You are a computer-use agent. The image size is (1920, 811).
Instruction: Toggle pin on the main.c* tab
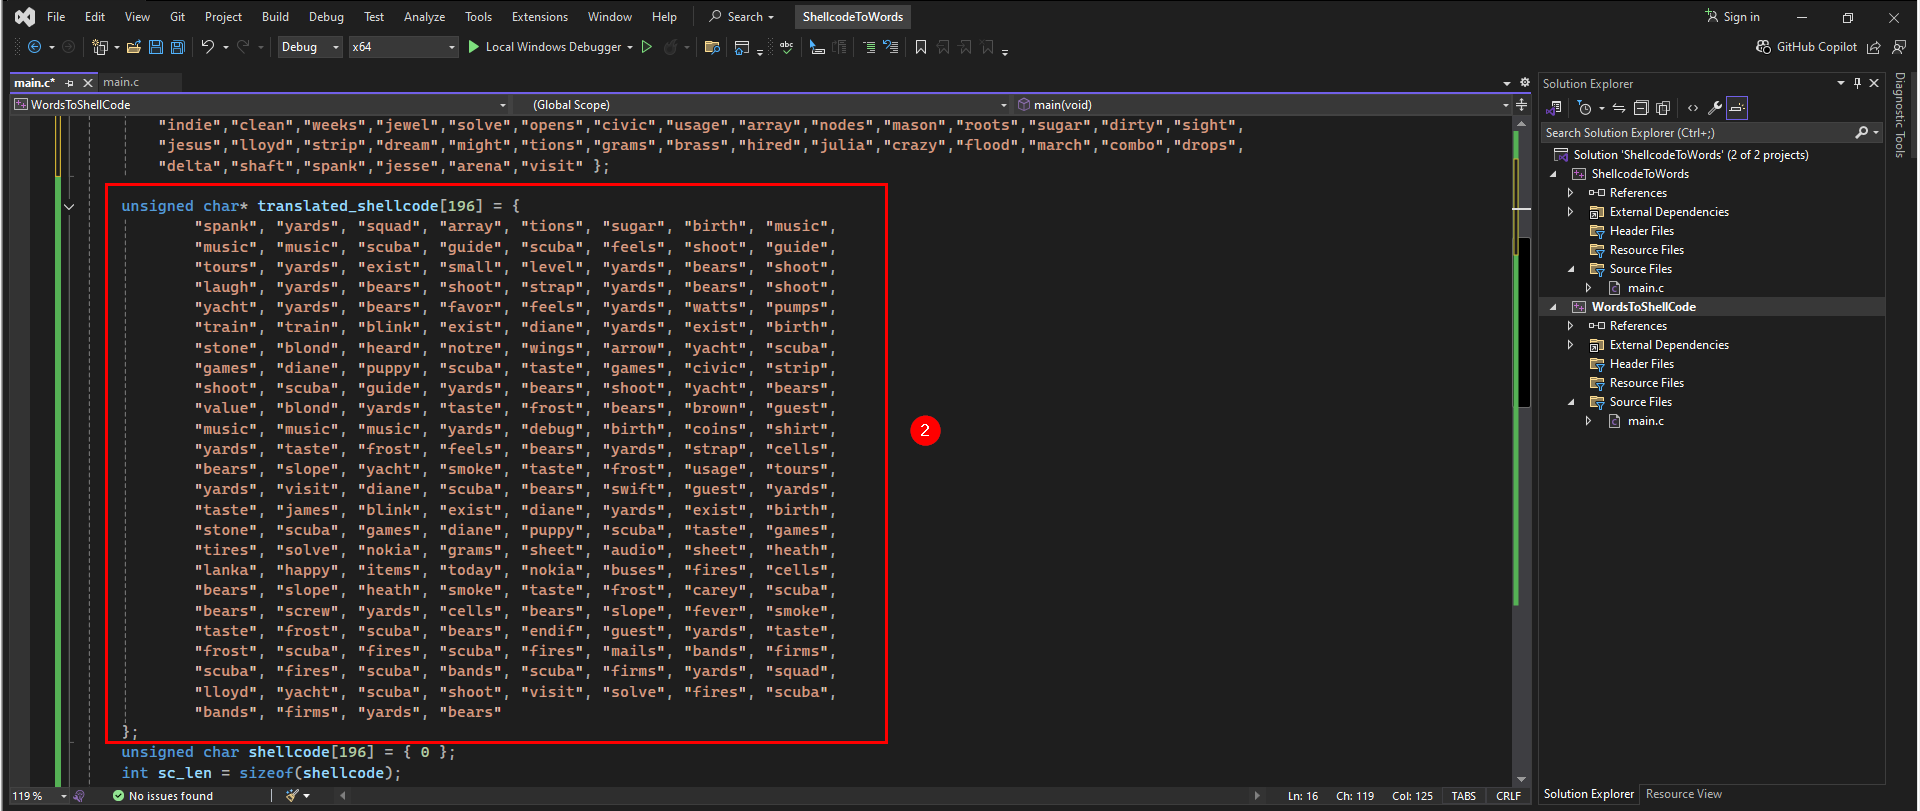(70, 83)
